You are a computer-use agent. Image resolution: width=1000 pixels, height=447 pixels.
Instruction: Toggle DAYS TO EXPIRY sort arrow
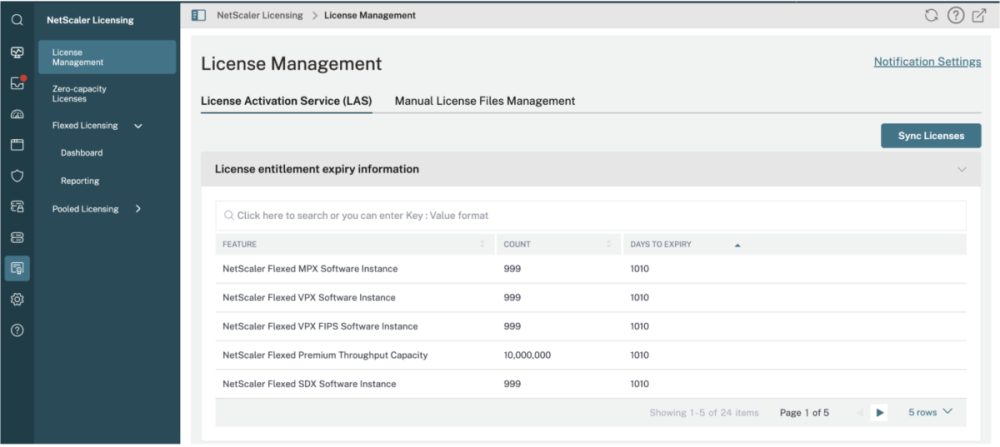737,244
